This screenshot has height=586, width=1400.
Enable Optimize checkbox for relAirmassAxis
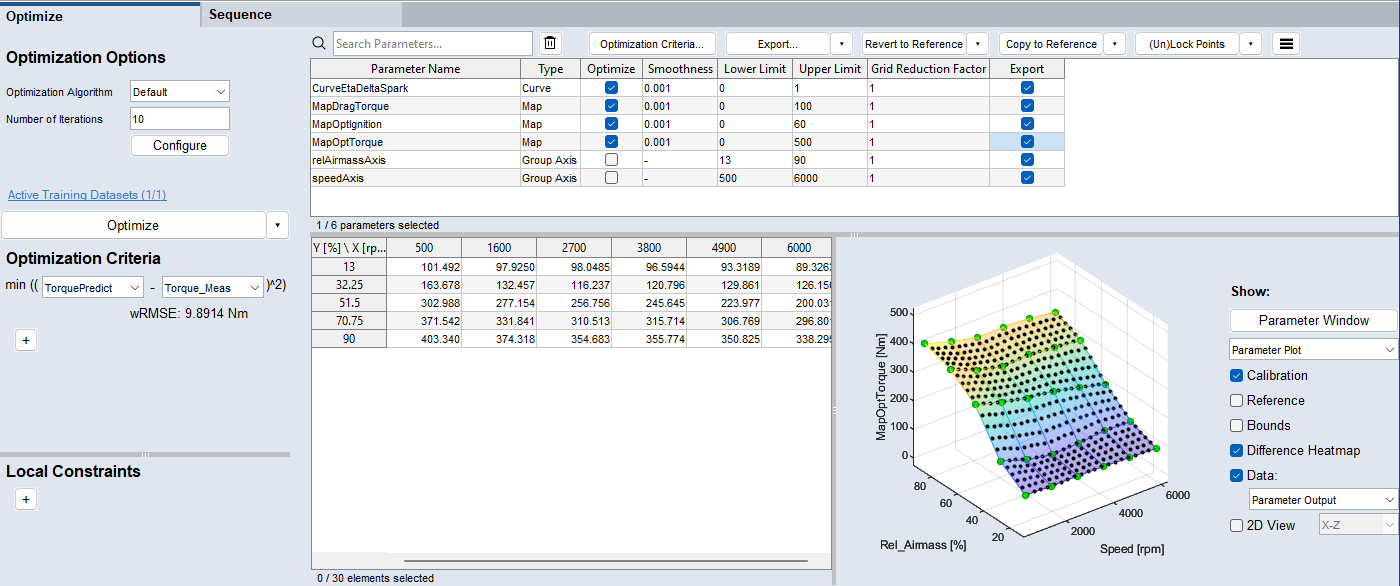click(611, 160)
